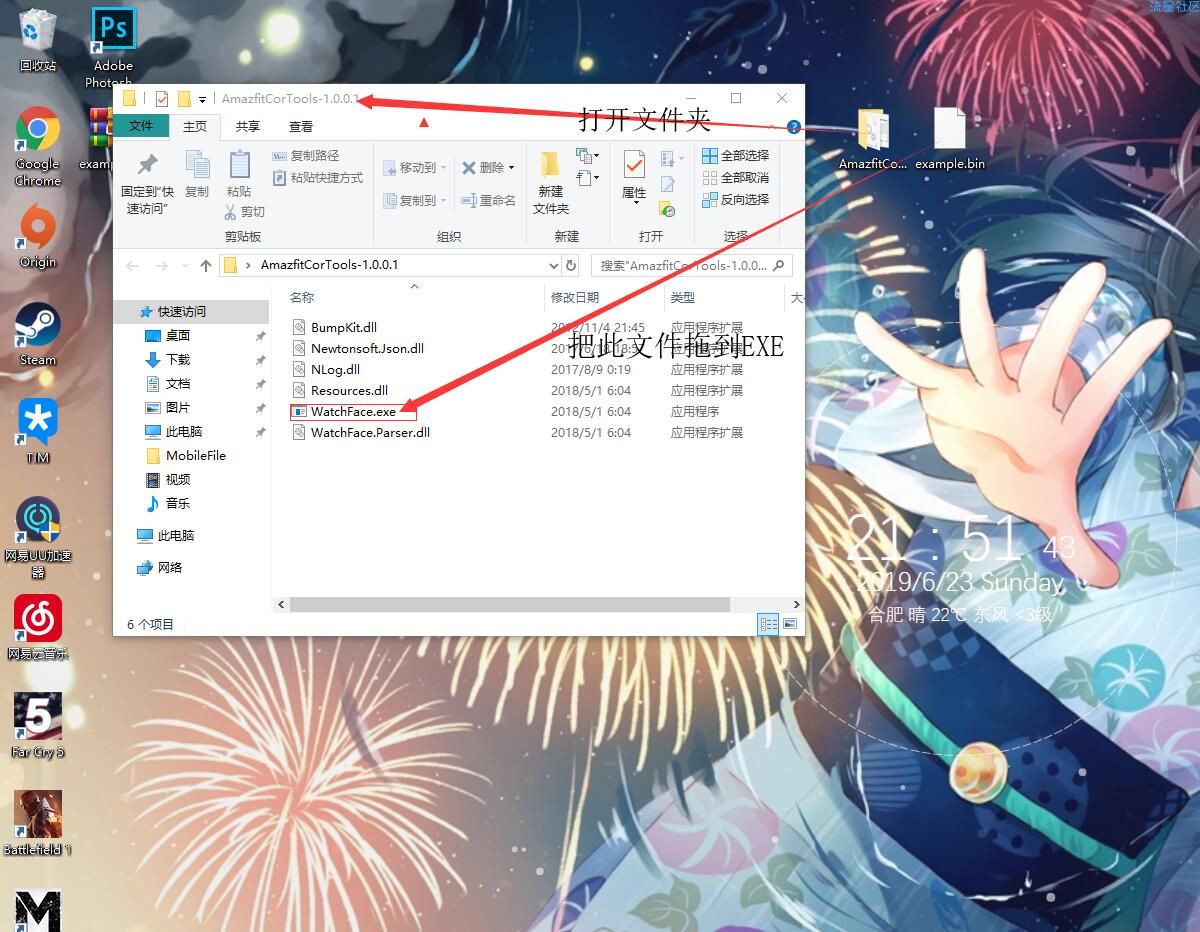Click the example.bin file on desktop
Image resolution: width=1200 pixels, height=932 pixels.
tap(950, 138)
